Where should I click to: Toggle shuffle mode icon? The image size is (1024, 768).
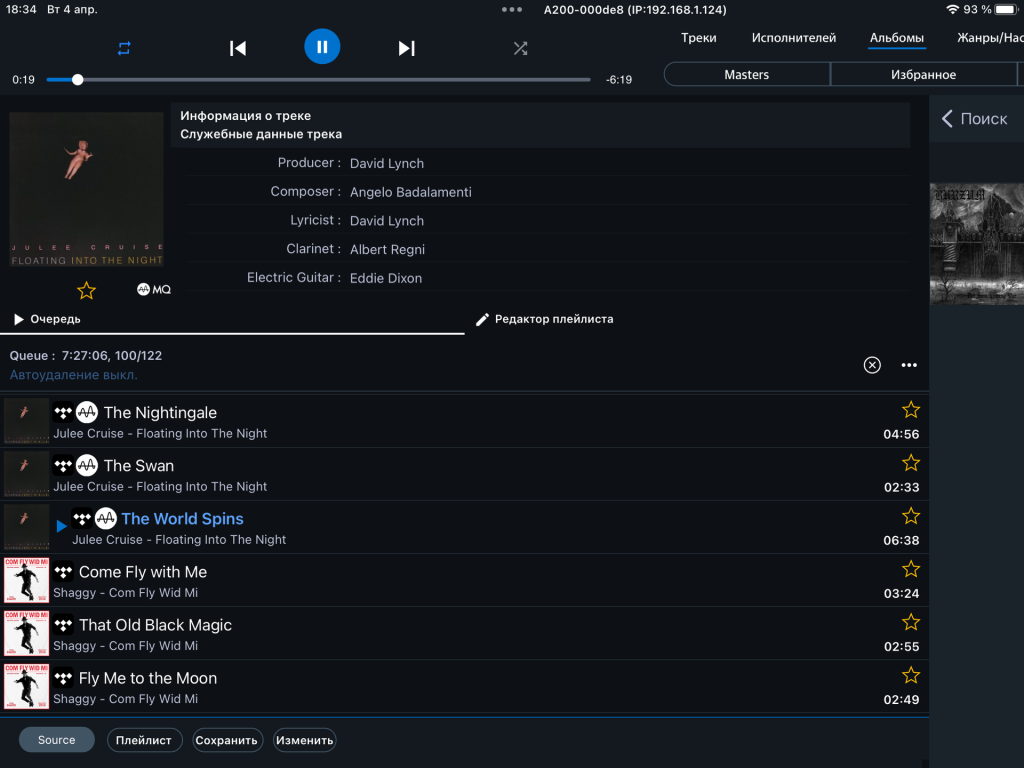(520, 48)
